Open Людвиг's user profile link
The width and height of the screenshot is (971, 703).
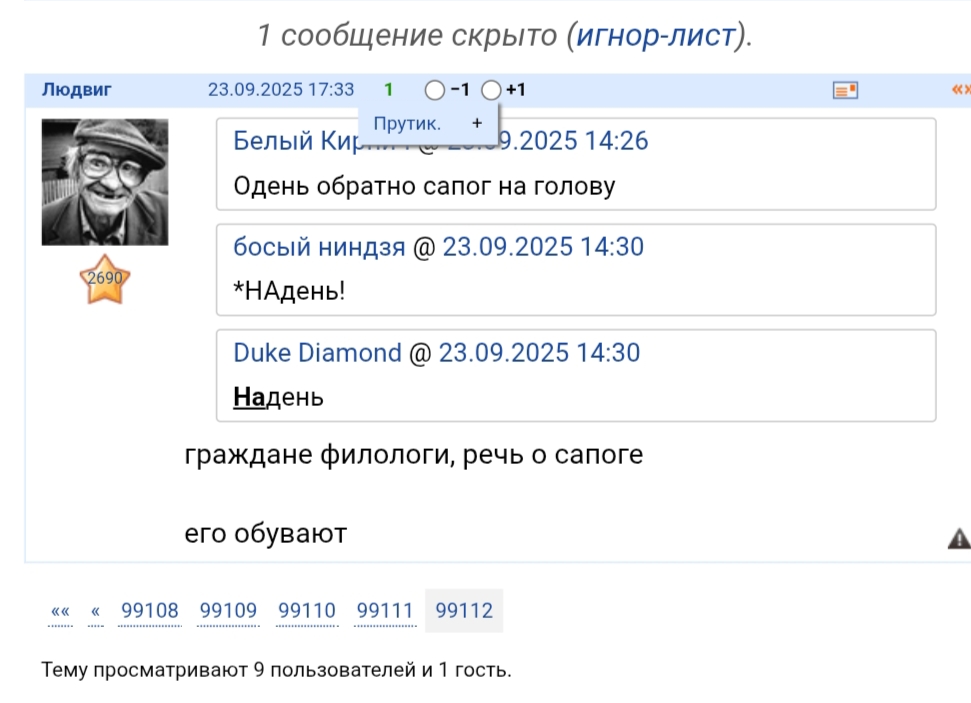[x=77, y=90]
